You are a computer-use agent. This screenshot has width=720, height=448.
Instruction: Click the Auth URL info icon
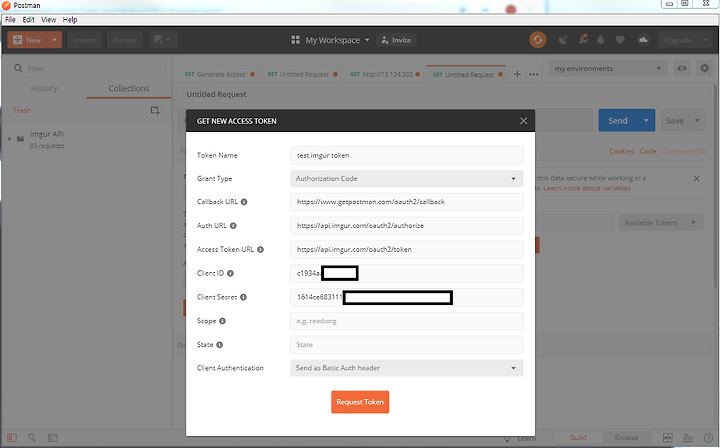click(x=233, y=225)
